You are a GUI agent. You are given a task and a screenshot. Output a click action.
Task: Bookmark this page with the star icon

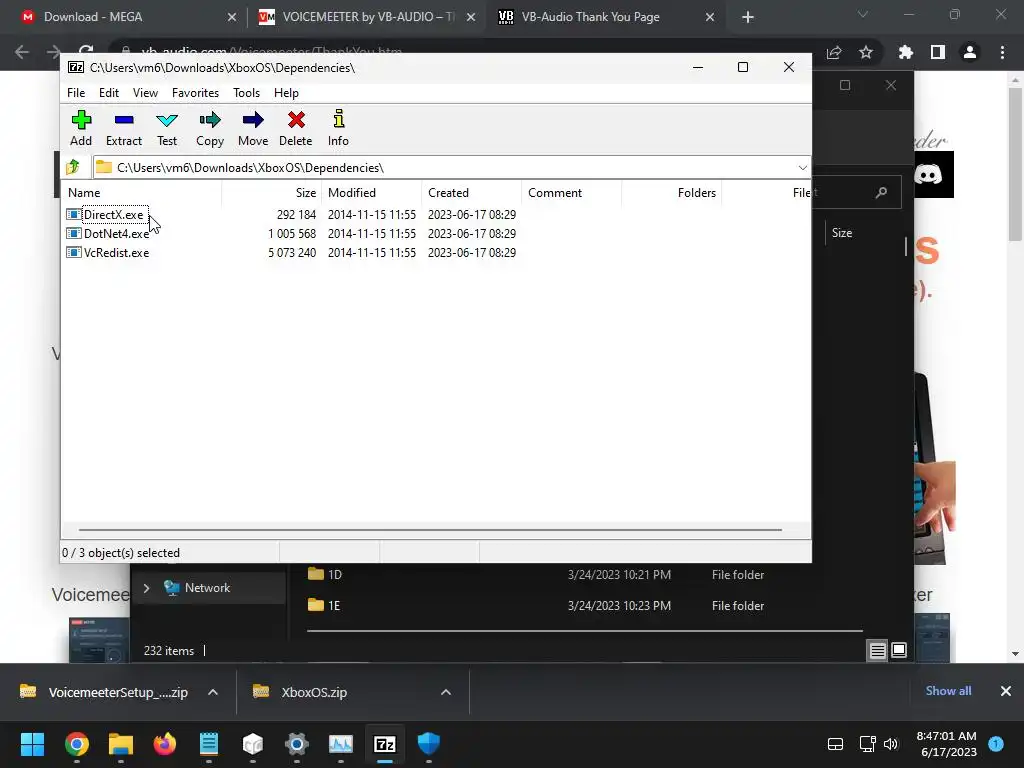pyautogui.click(x=866, y=52)
